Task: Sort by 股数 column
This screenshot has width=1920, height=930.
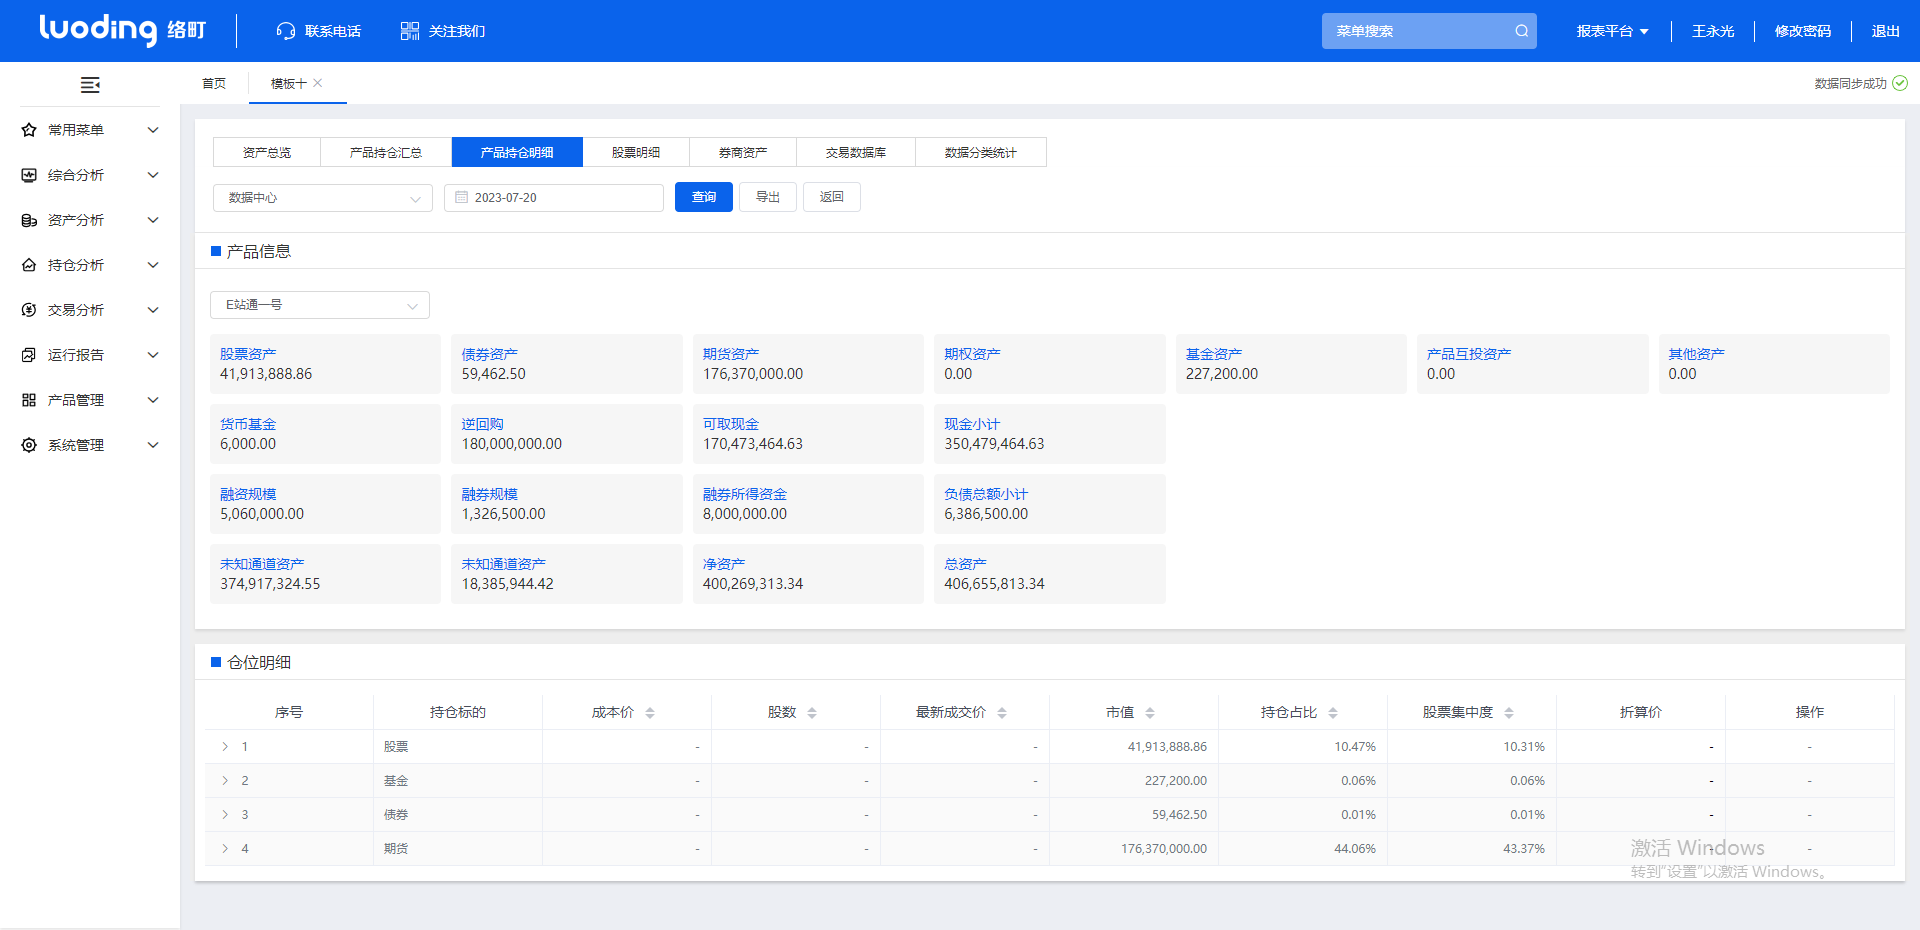Action: point(812,713)
